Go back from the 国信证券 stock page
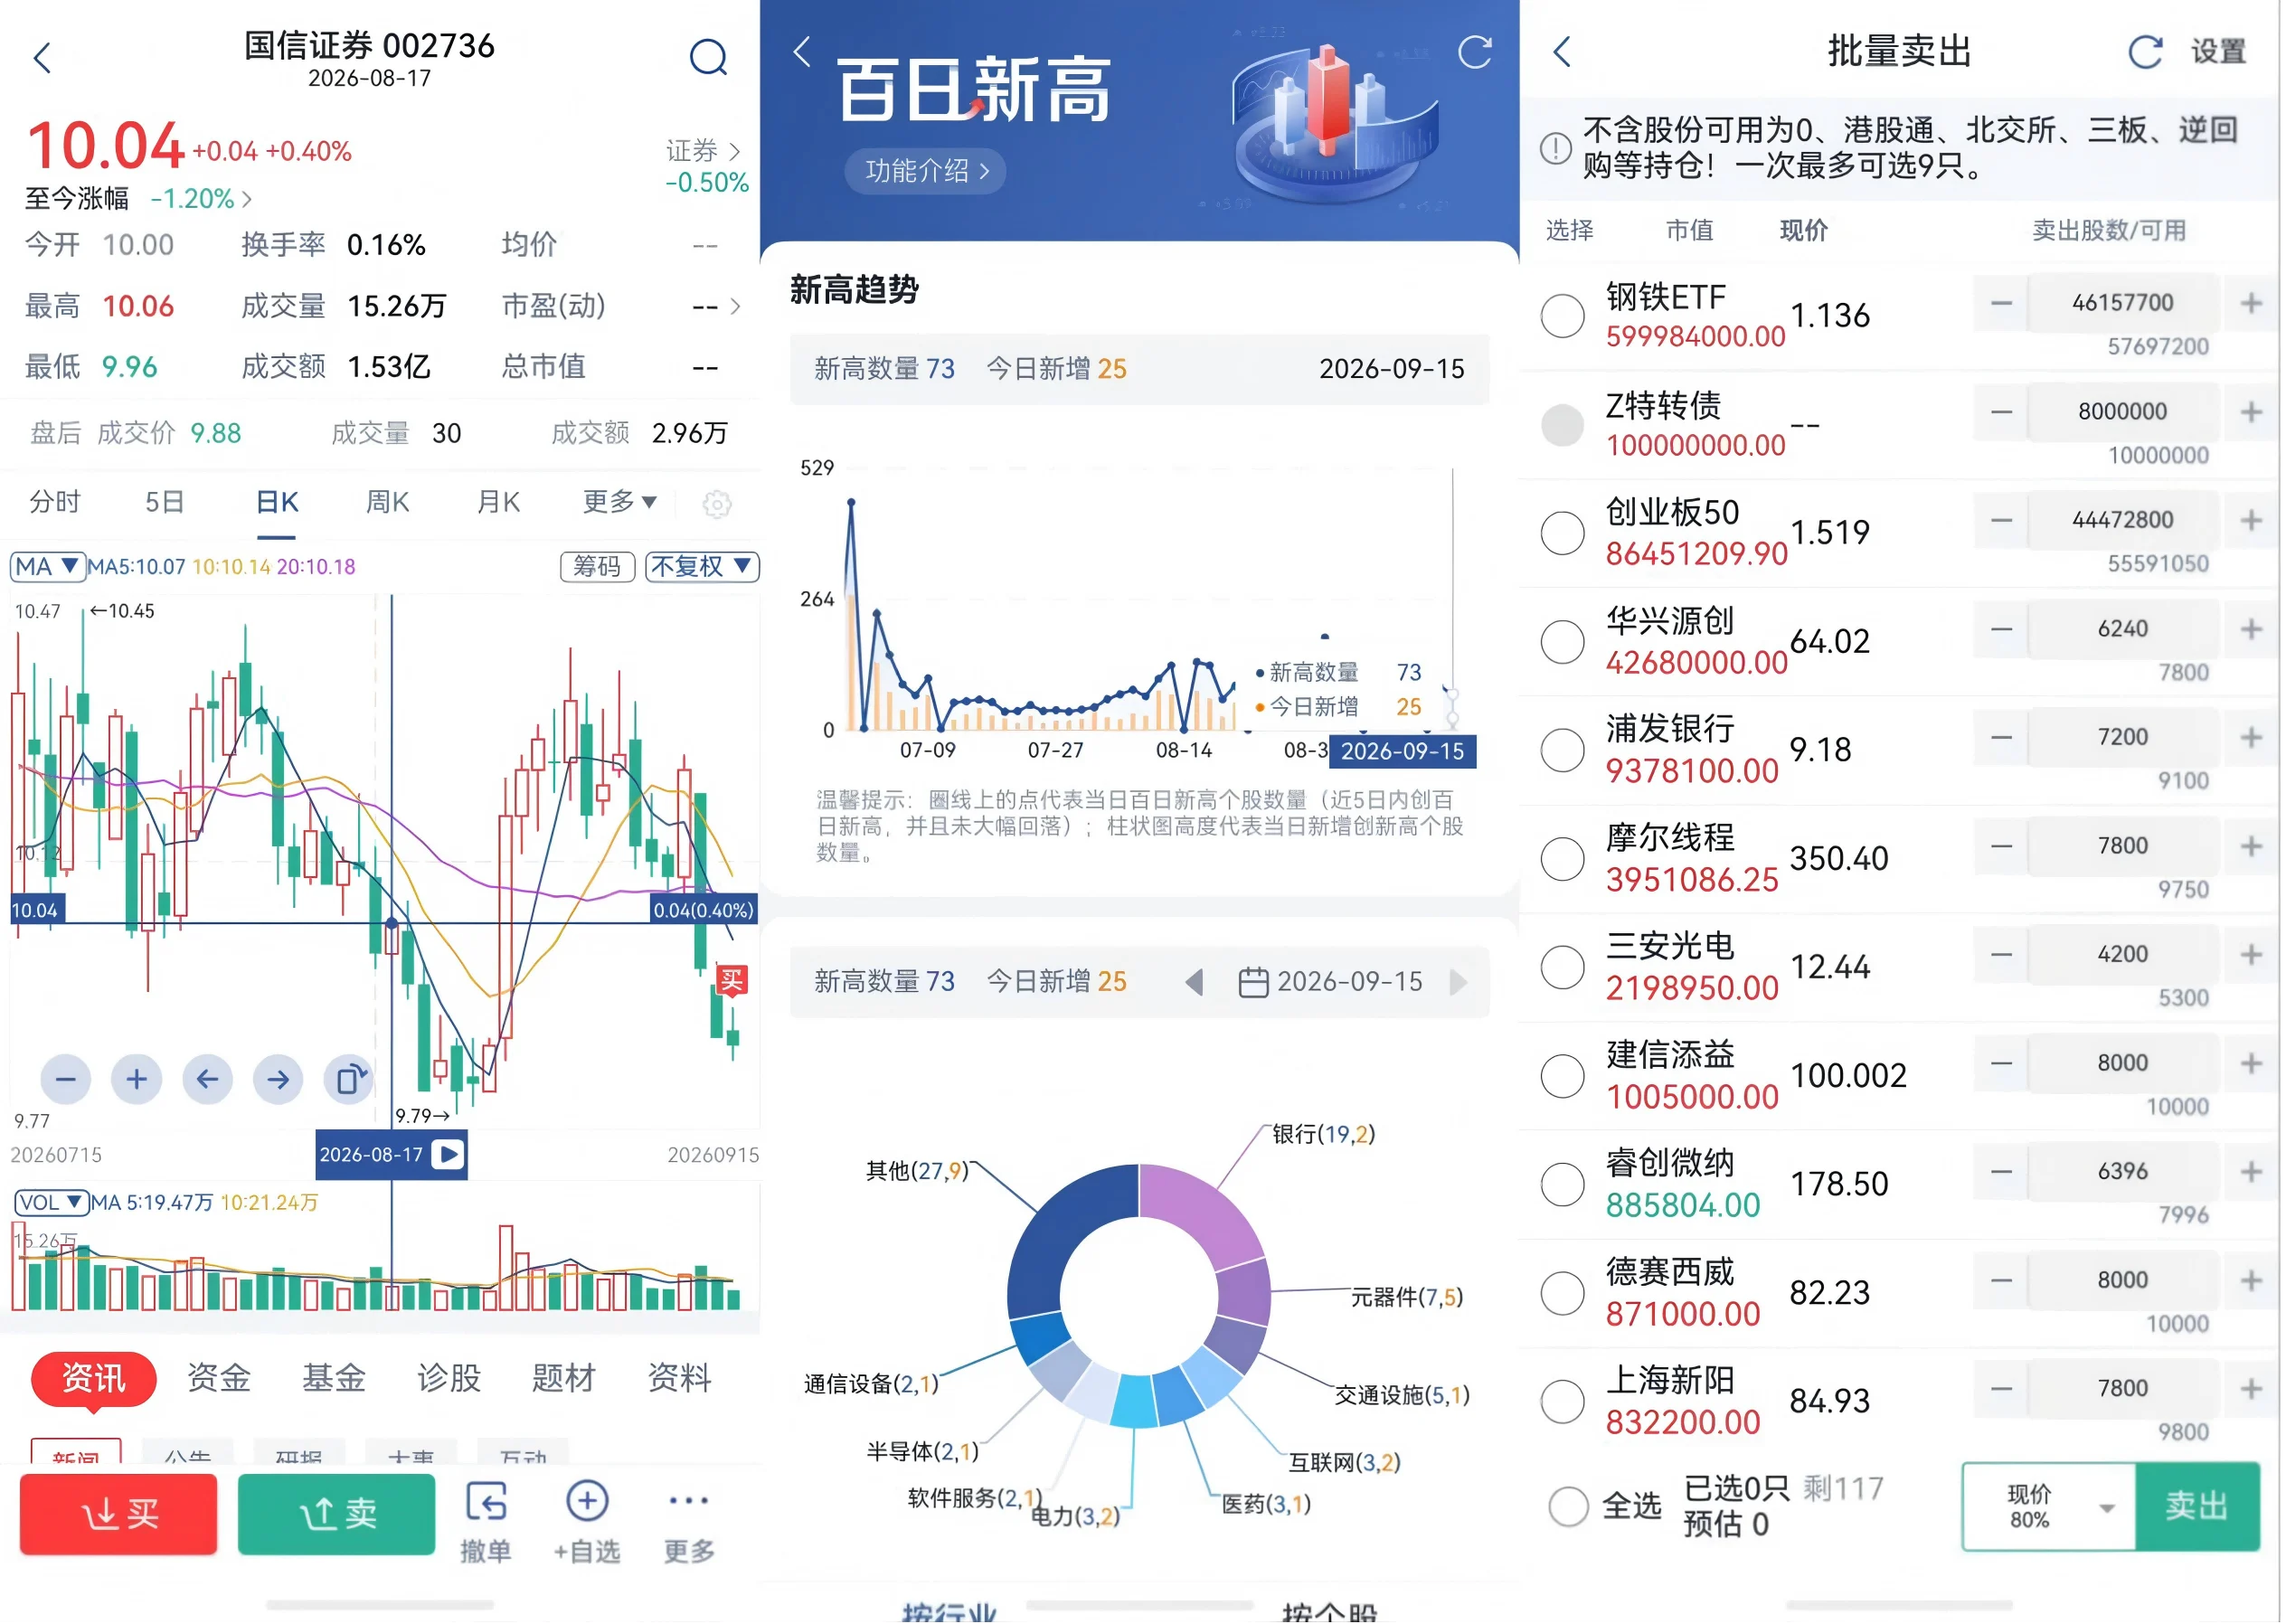The image size is (2286, 1624). click(42, 58)
